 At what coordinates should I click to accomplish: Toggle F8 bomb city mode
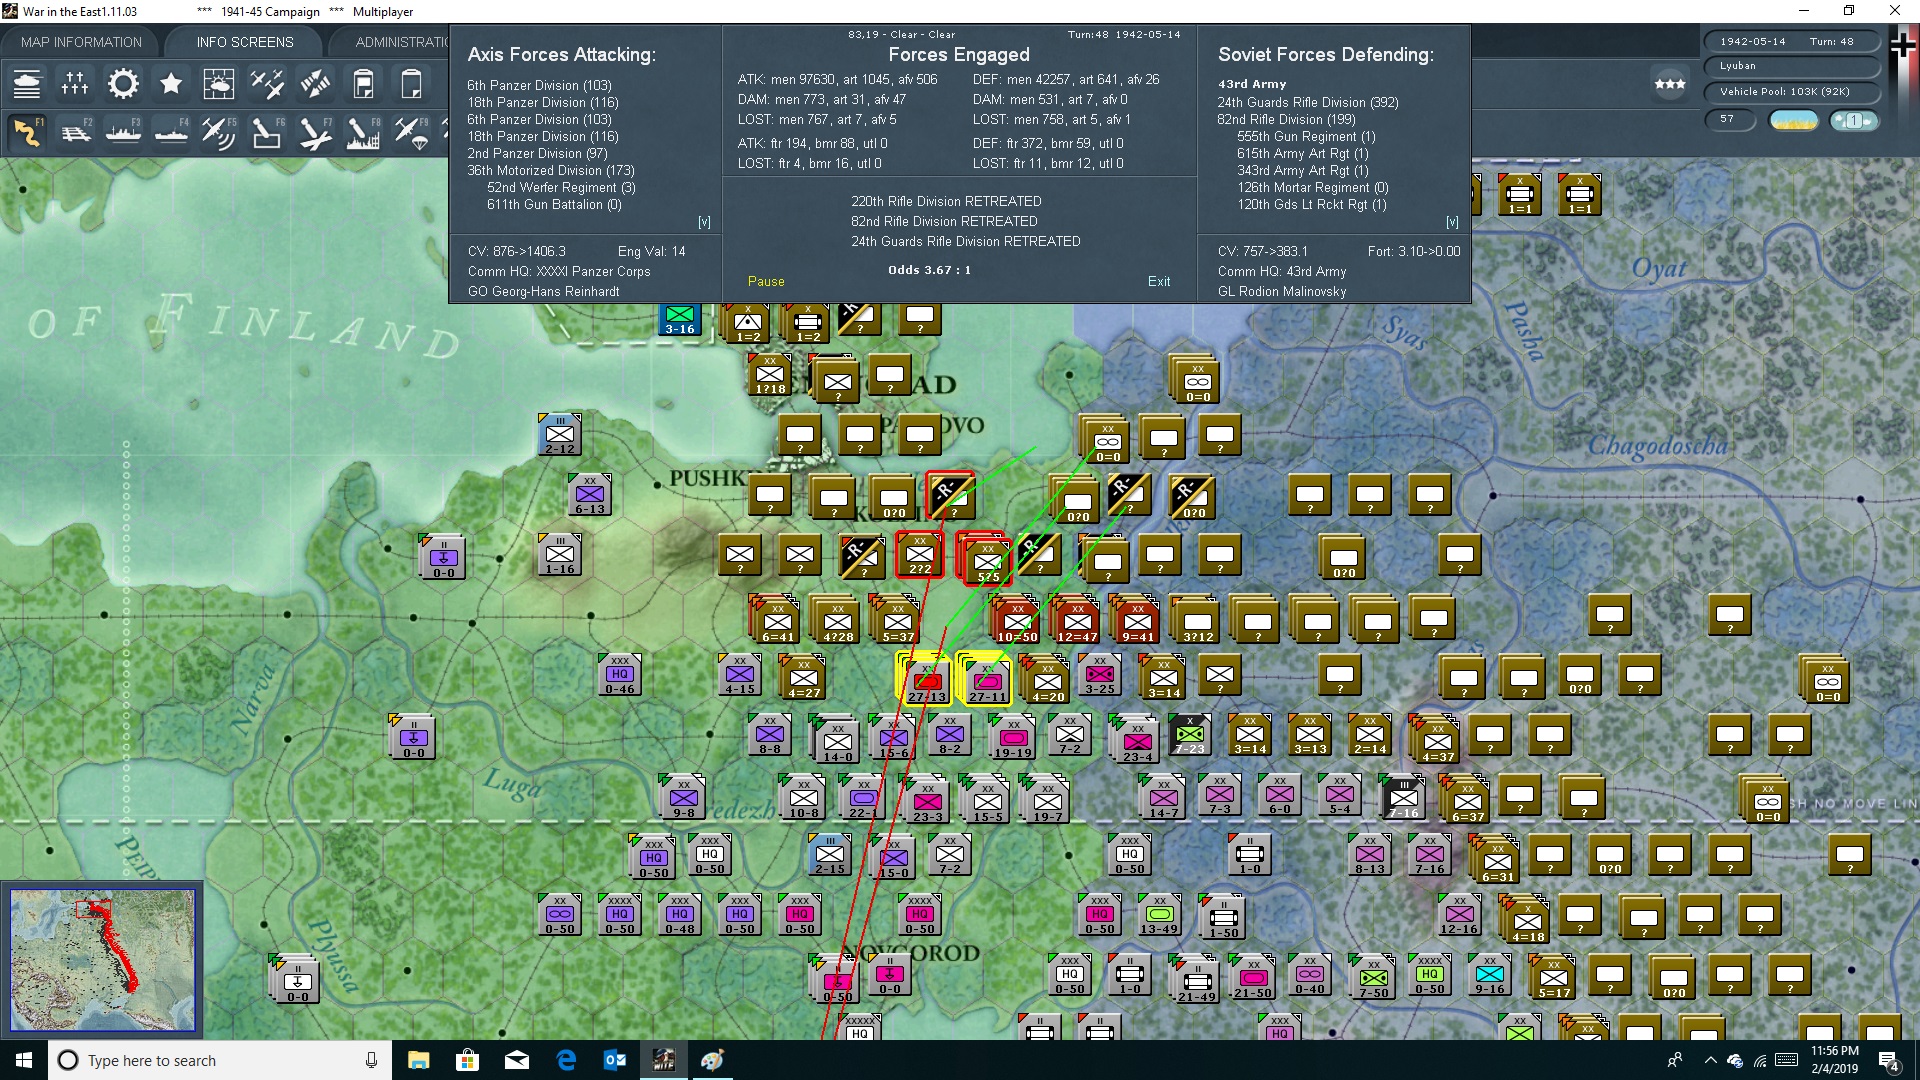click(x=362, y=132)
